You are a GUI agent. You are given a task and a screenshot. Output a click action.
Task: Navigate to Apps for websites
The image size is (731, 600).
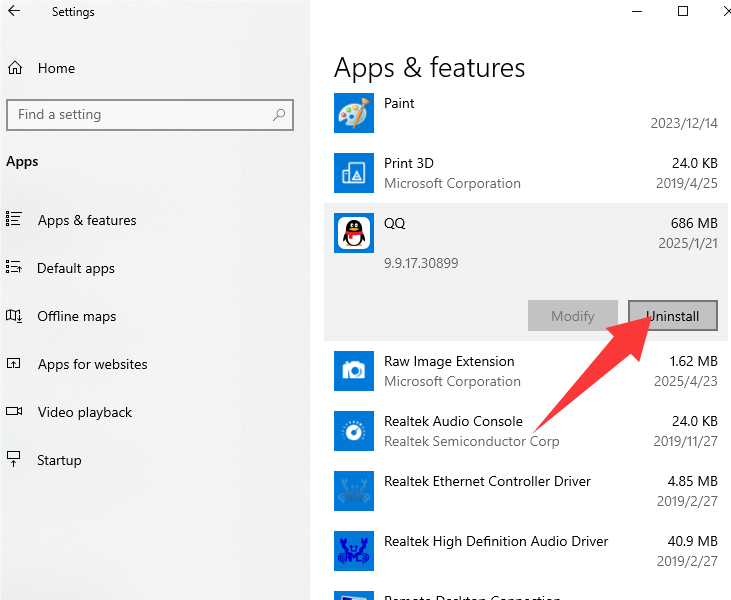(92, 364)
